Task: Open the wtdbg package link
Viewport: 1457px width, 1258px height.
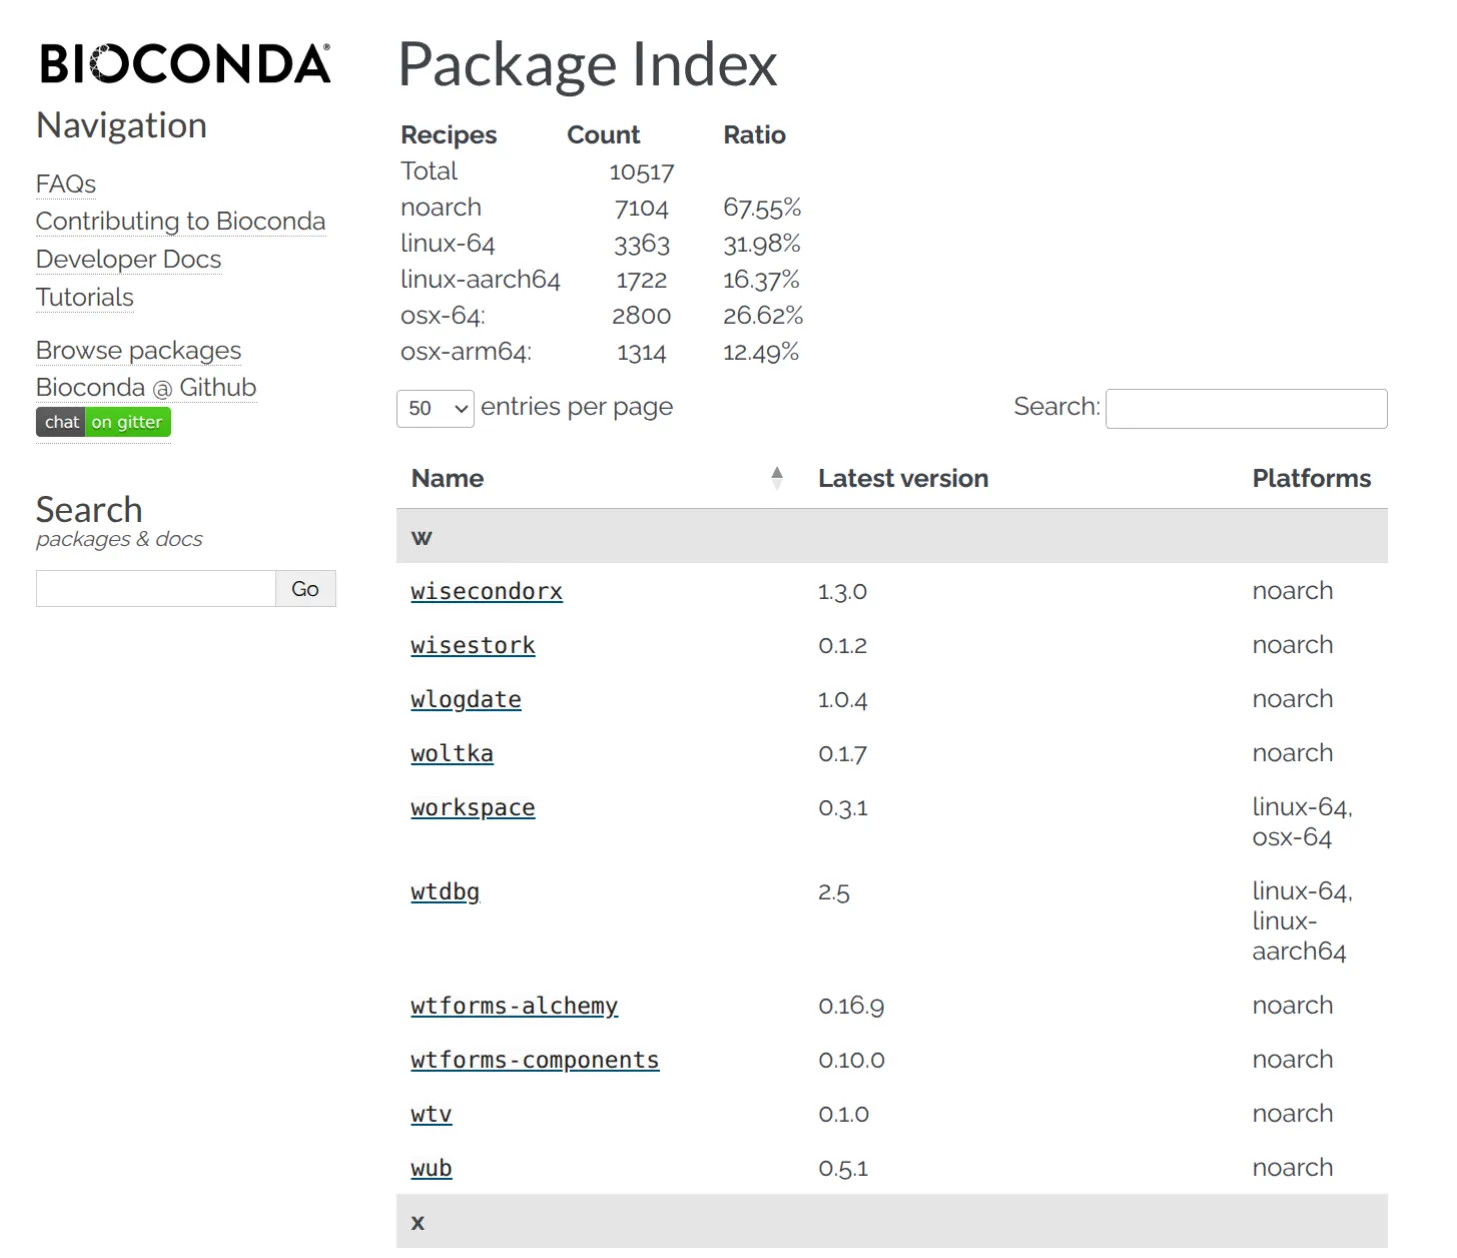Action: 445,891
